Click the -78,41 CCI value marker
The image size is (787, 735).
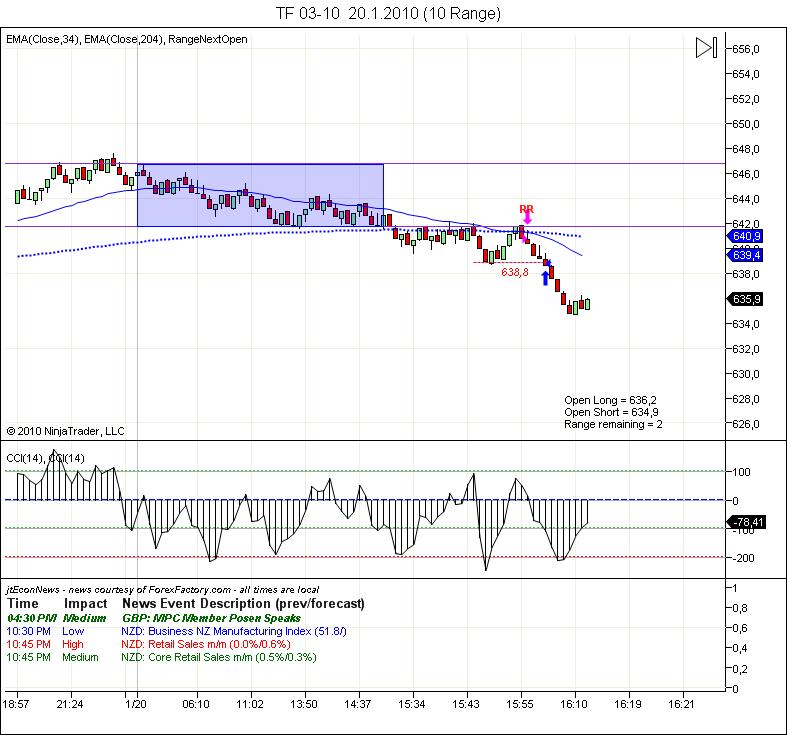[746, 522]
